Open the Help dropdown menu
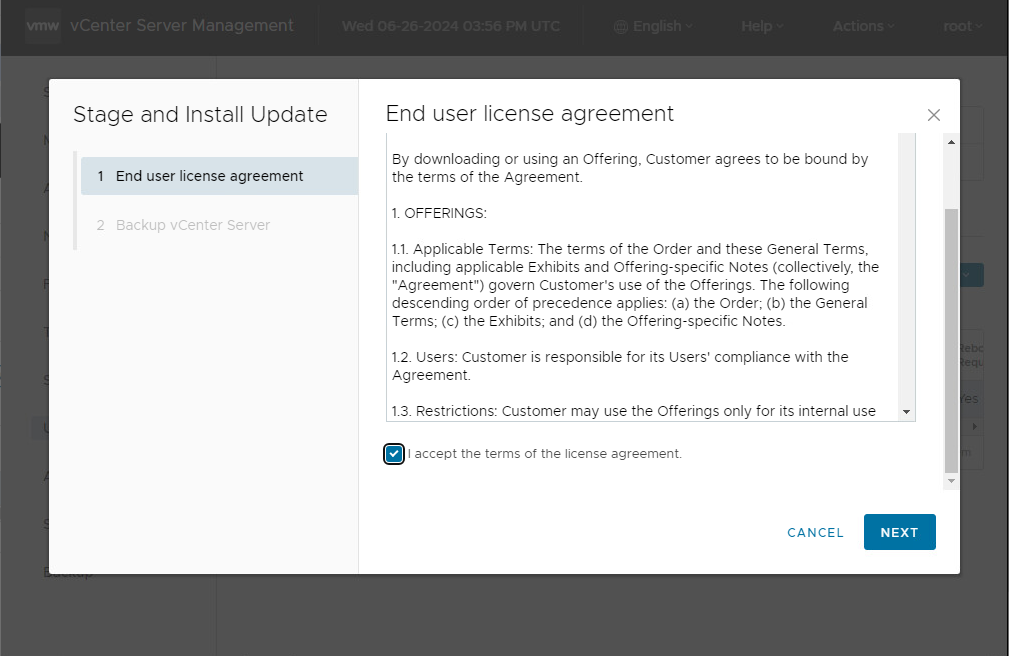This screenshot has height=656, width=1009. pos(762,26)
